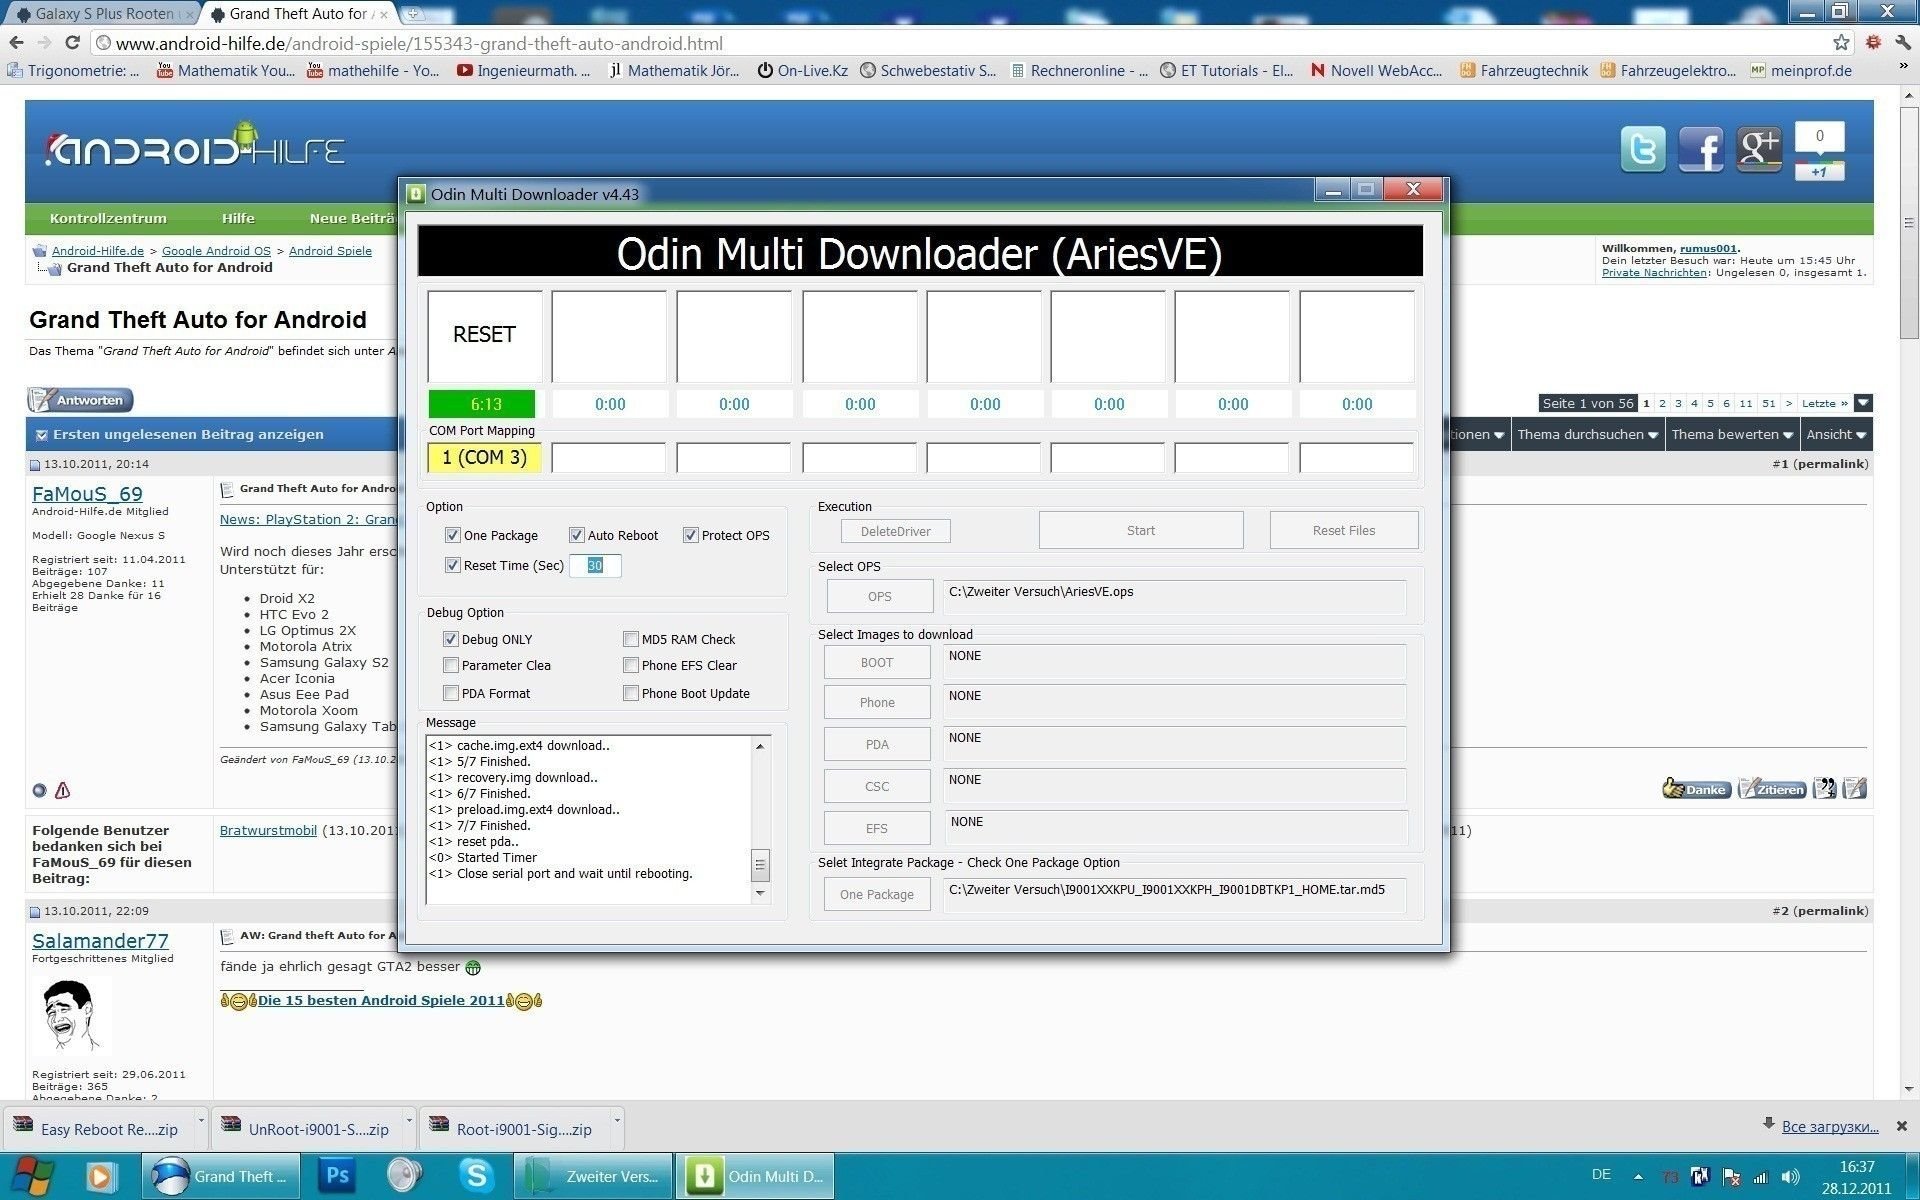Toggle the Auto Reboot checkbox

pyautogui.click(x=576, y=535)
